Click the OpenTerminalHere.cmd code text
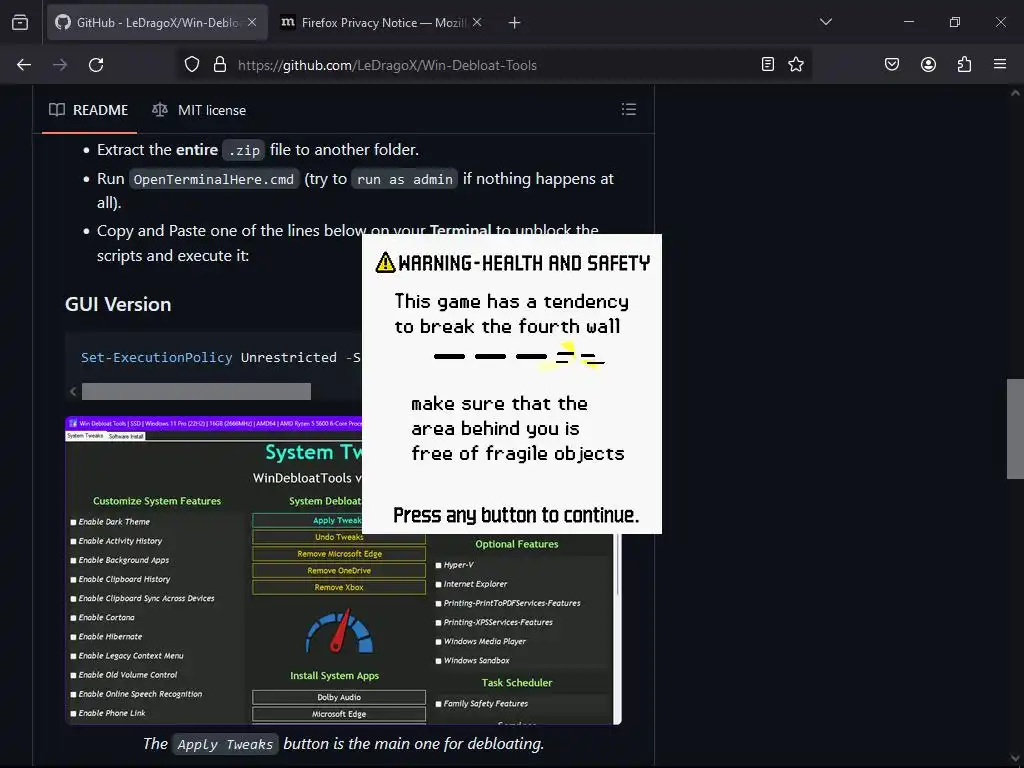Screen dimensions: 1024x768 tap(214, 180)
